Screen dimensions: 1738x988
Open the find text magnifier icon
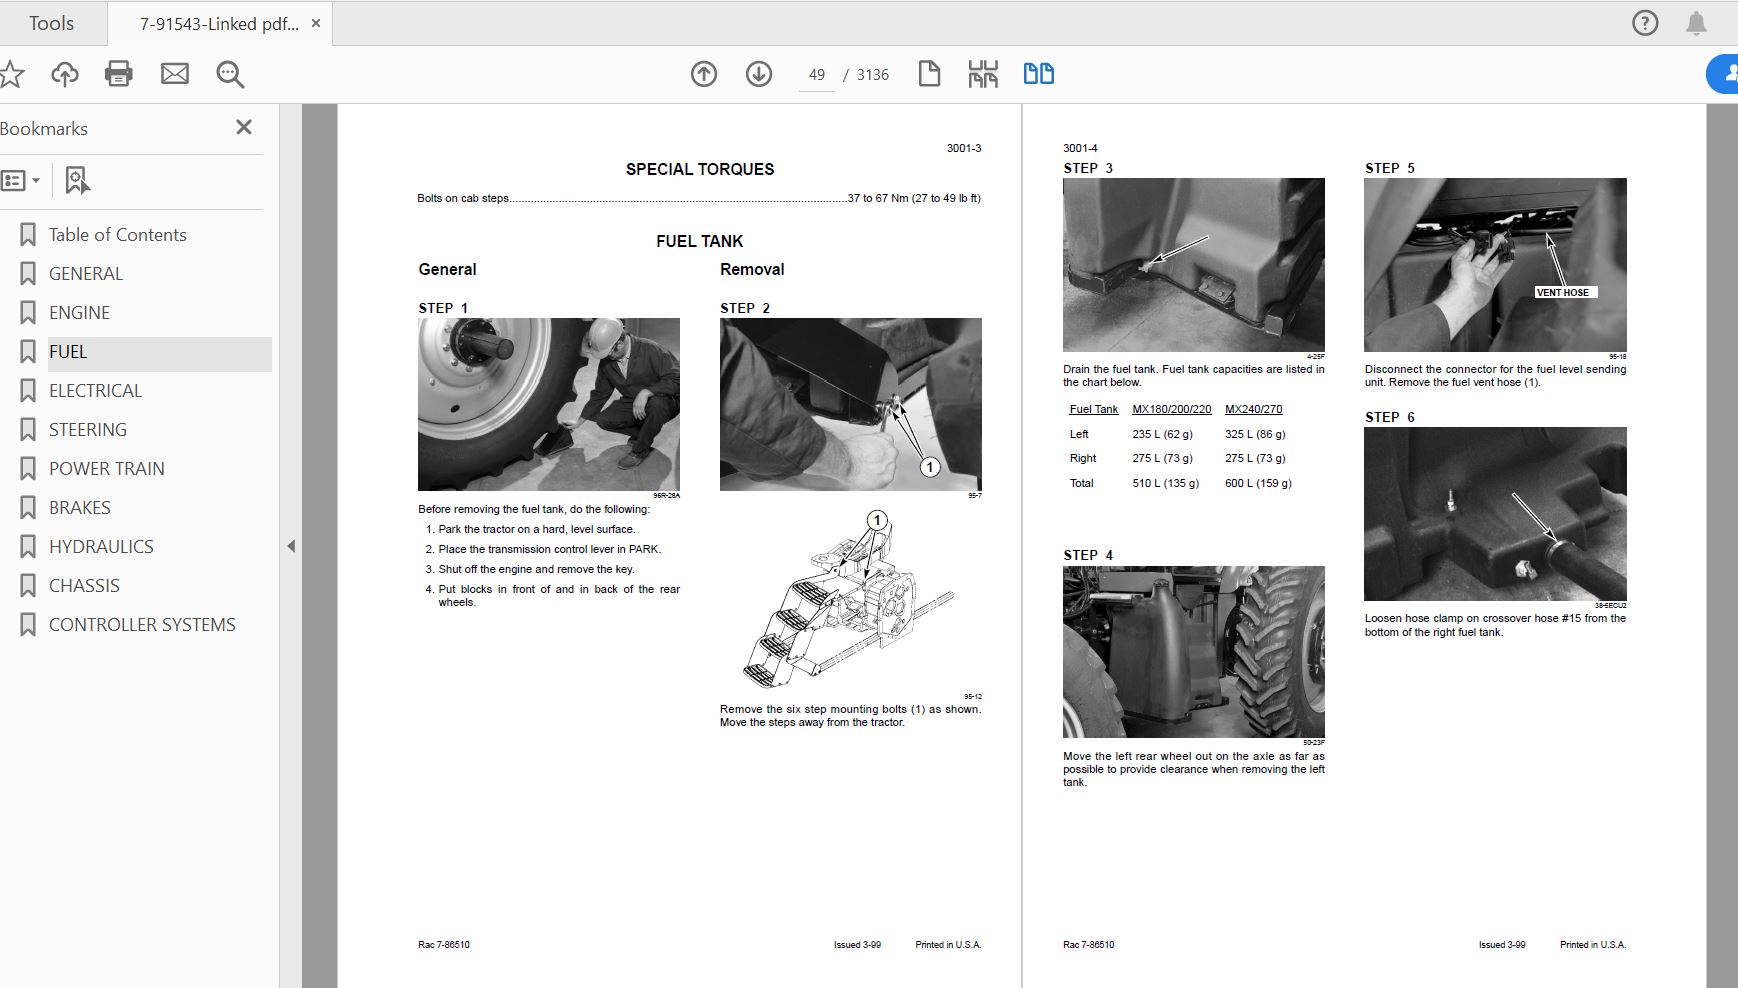point(231,74)
